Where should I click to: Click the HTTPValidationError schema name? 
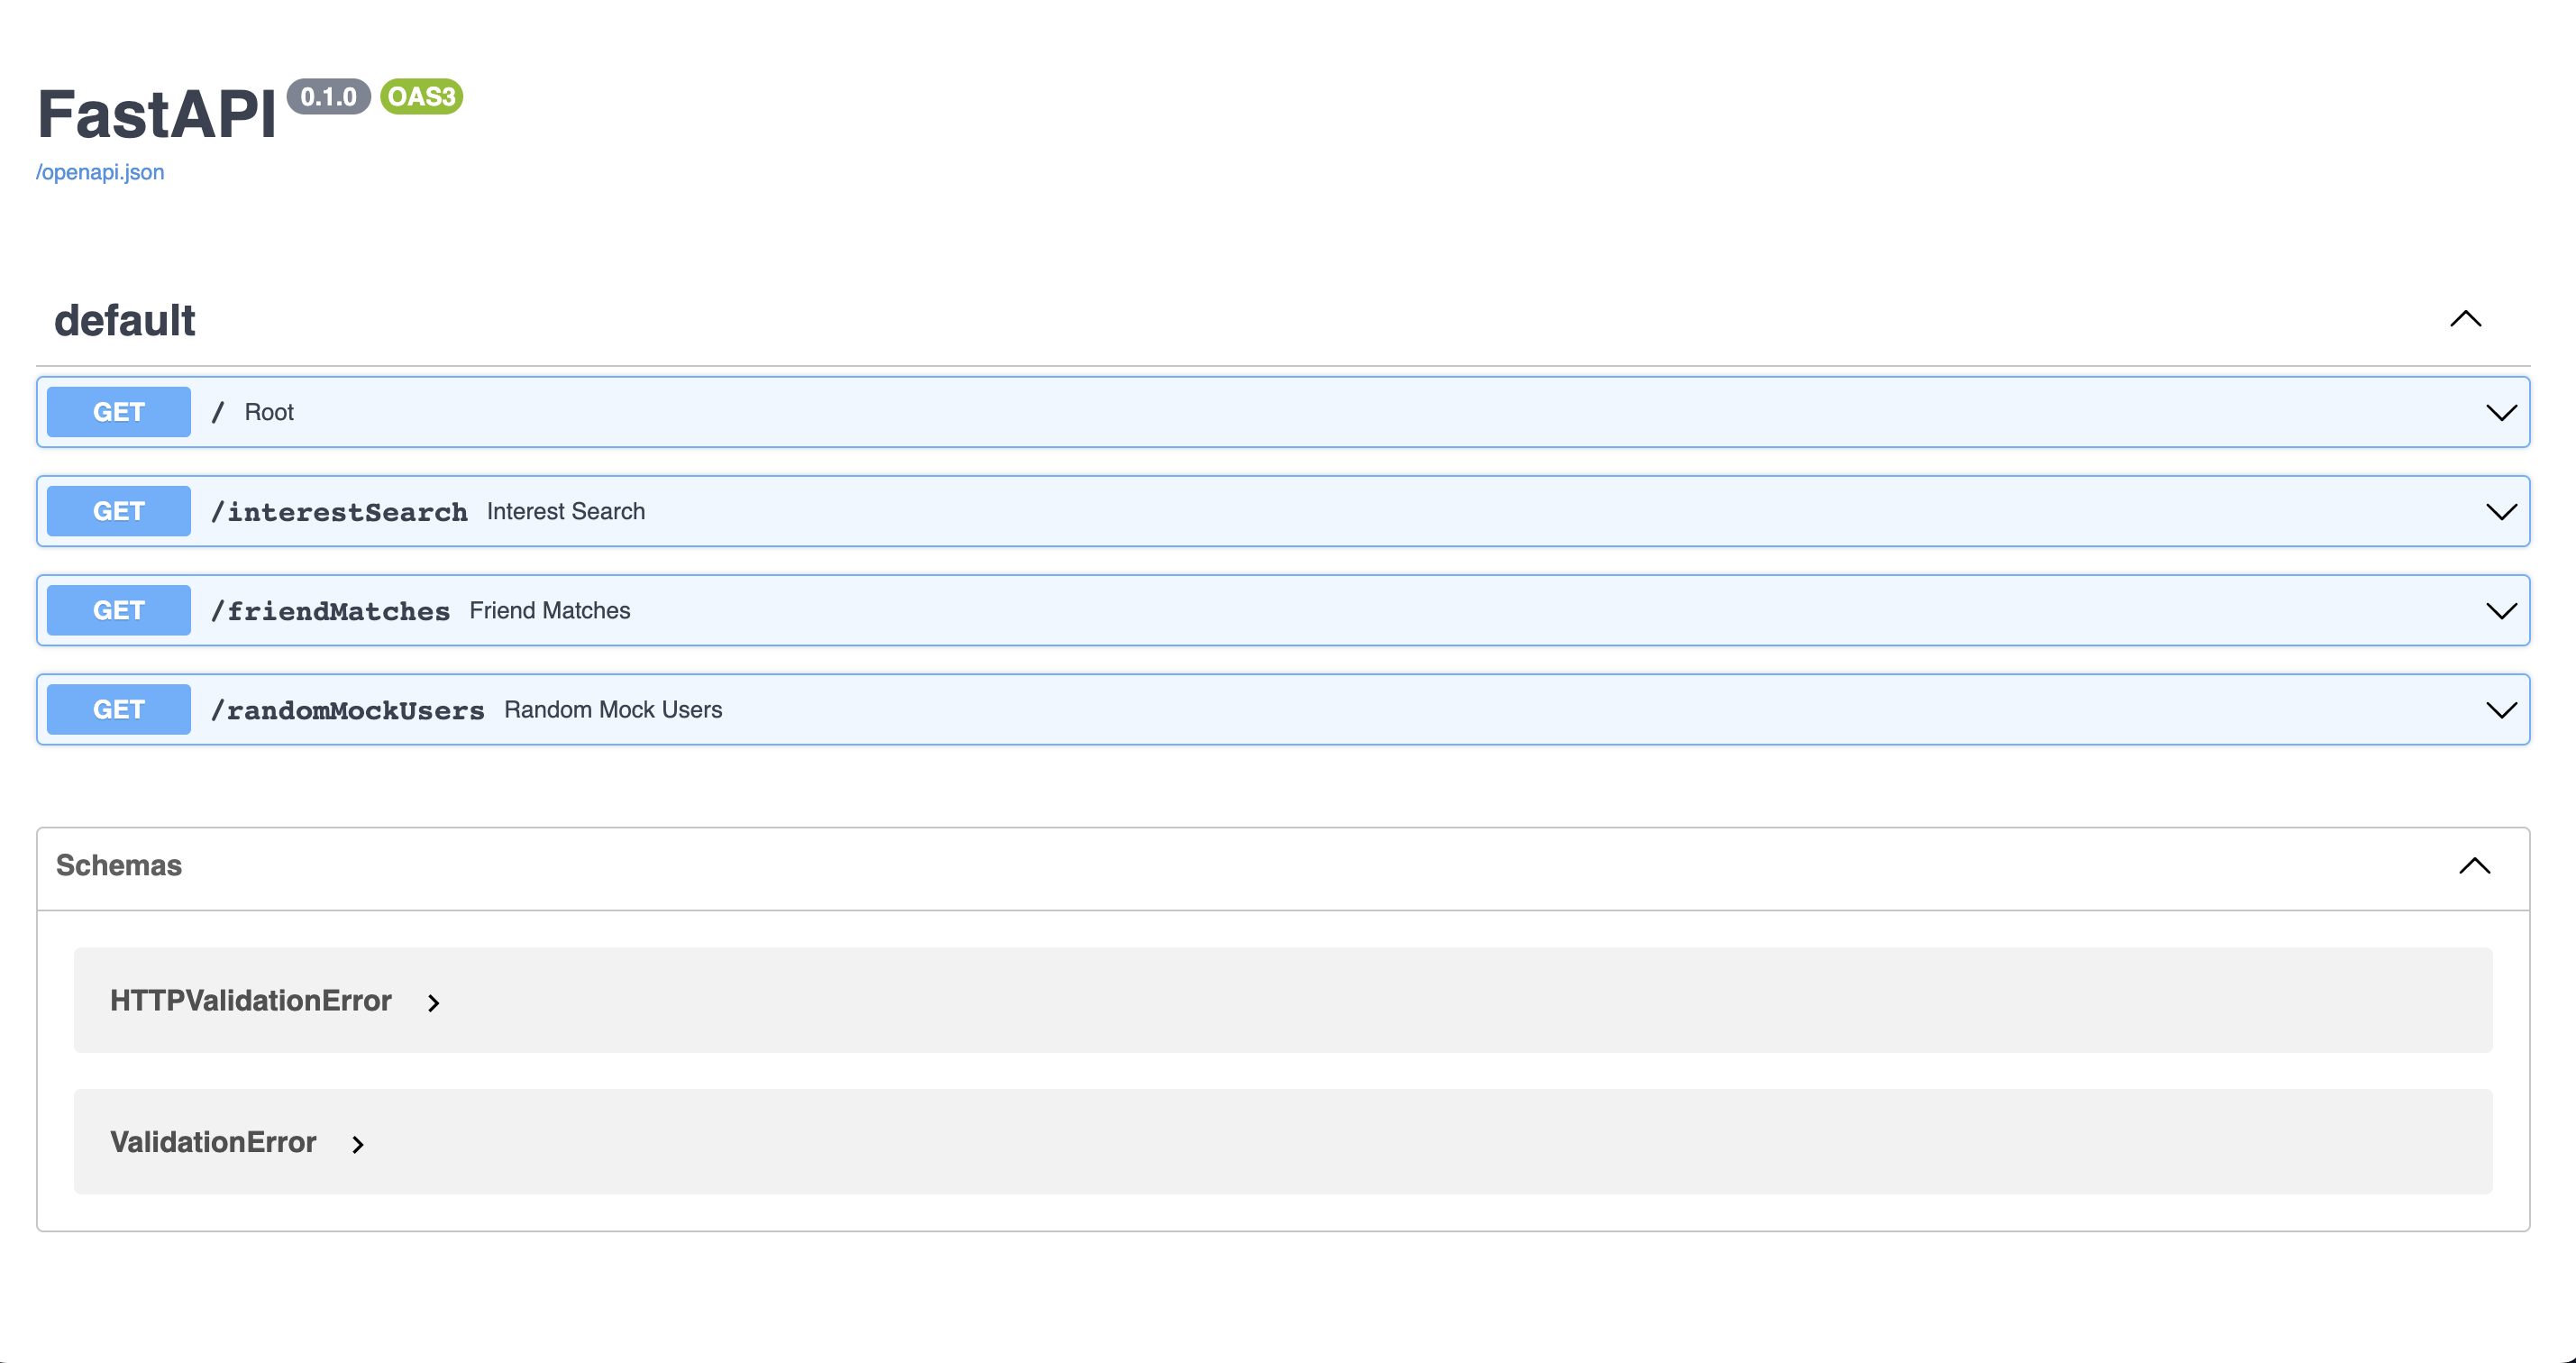(251, 1000)
